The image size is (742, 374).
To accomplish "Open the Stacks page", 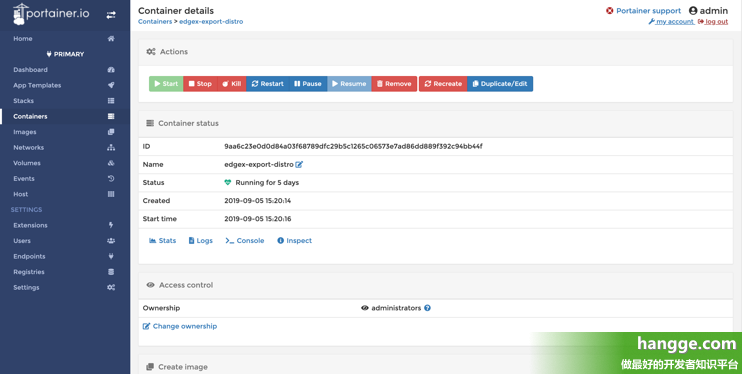I will 23,101.
